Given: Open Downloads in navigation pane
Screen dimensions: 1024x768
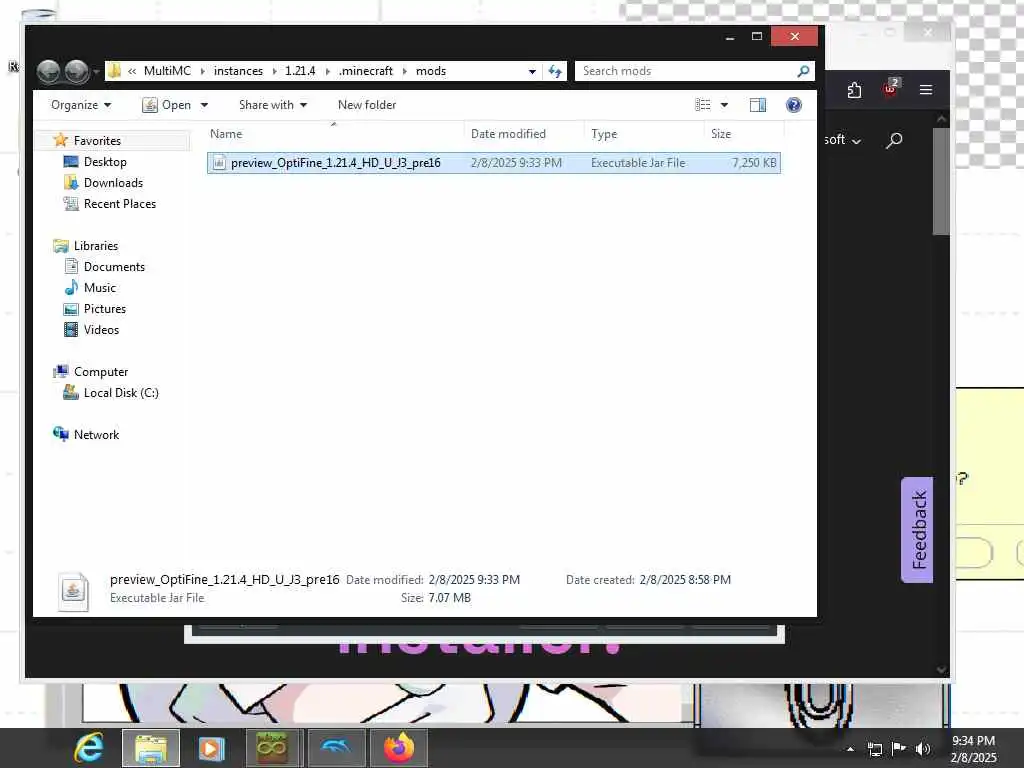Looking at the screenshot, I should click(113, 182).
